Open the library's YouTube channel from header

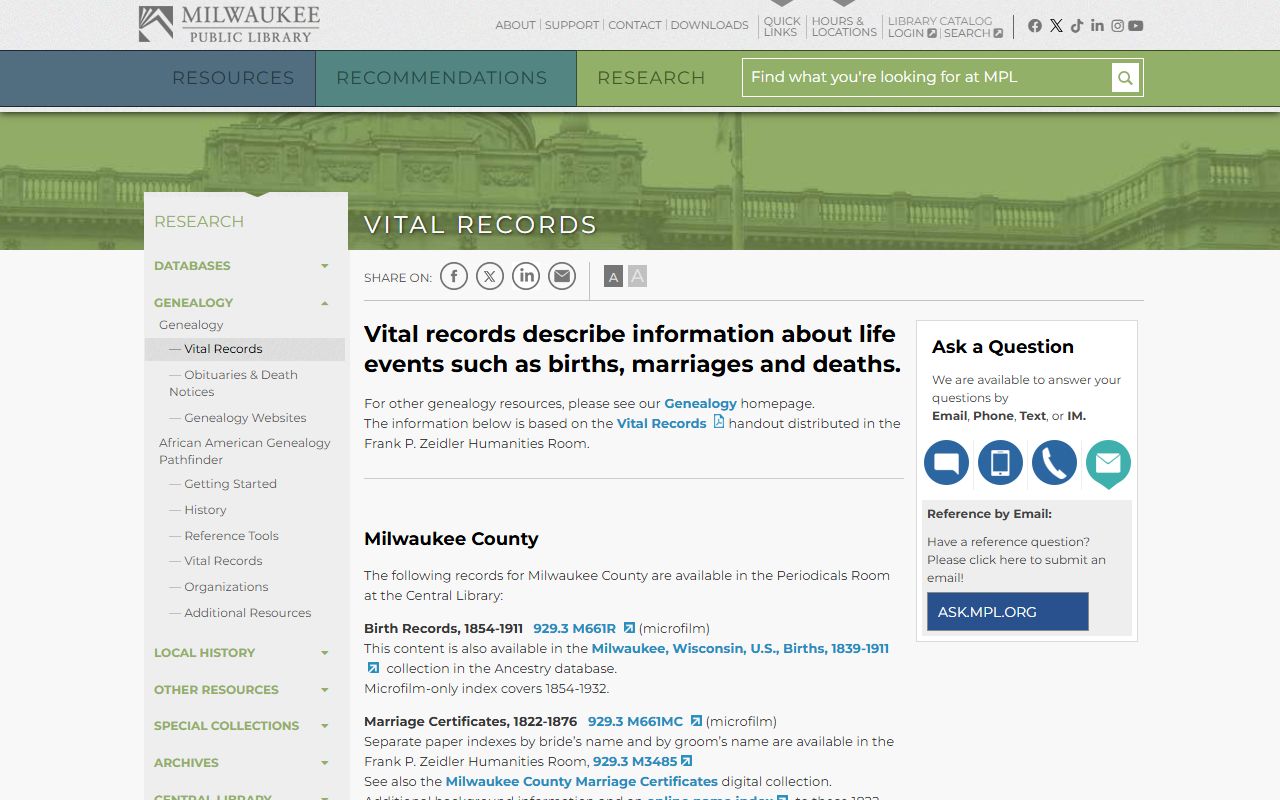pyautogui.click(x=1136, y=26)
